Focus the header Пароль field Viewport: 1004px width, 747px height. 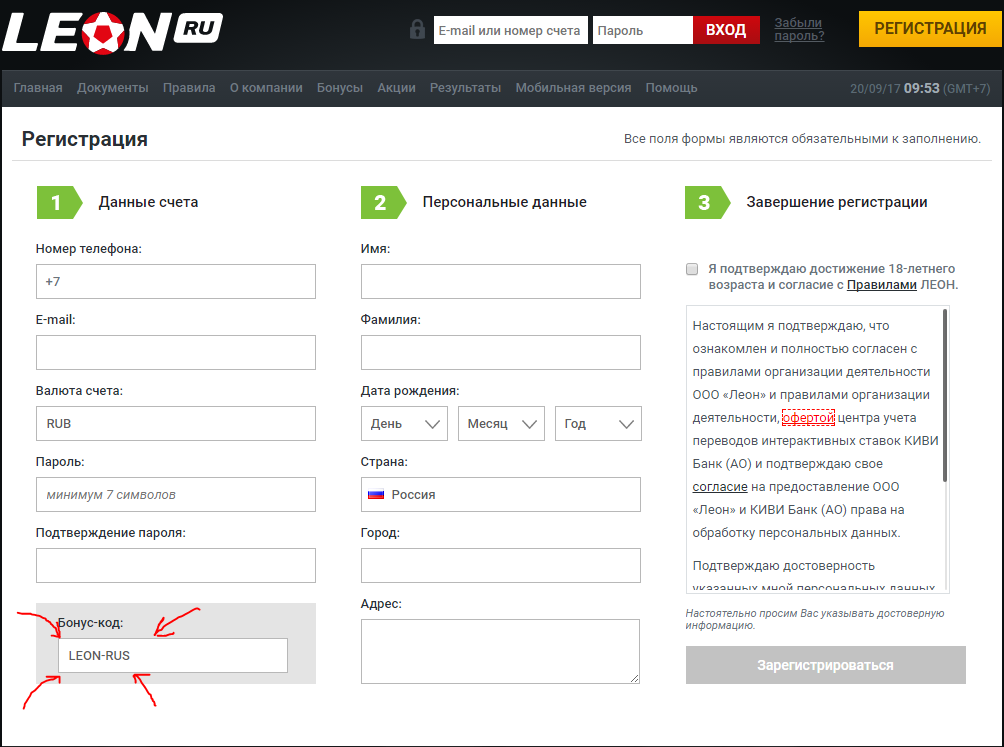tap(643, 30)
